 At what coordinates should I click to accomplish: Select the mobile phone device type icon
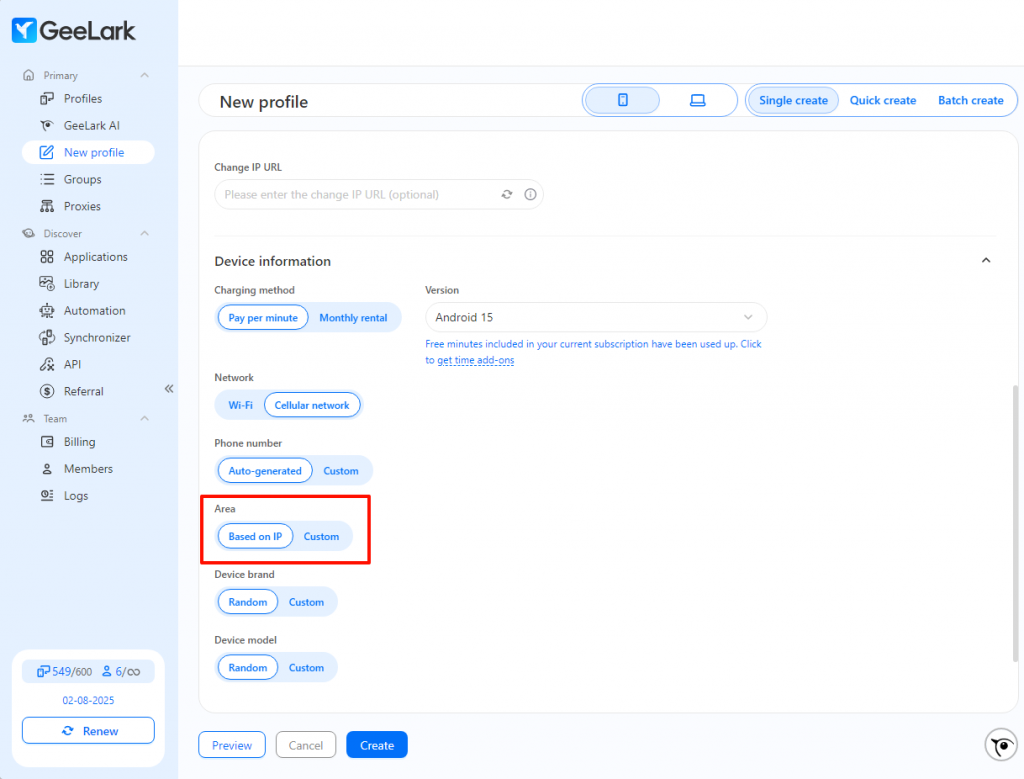tap(622, 100)
